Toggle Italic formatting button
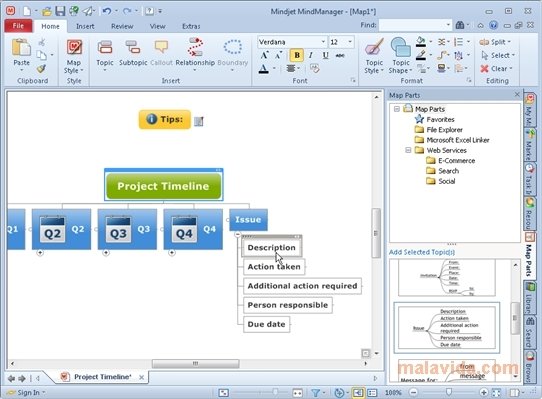542x399 pixels. [x=311, y=55]
